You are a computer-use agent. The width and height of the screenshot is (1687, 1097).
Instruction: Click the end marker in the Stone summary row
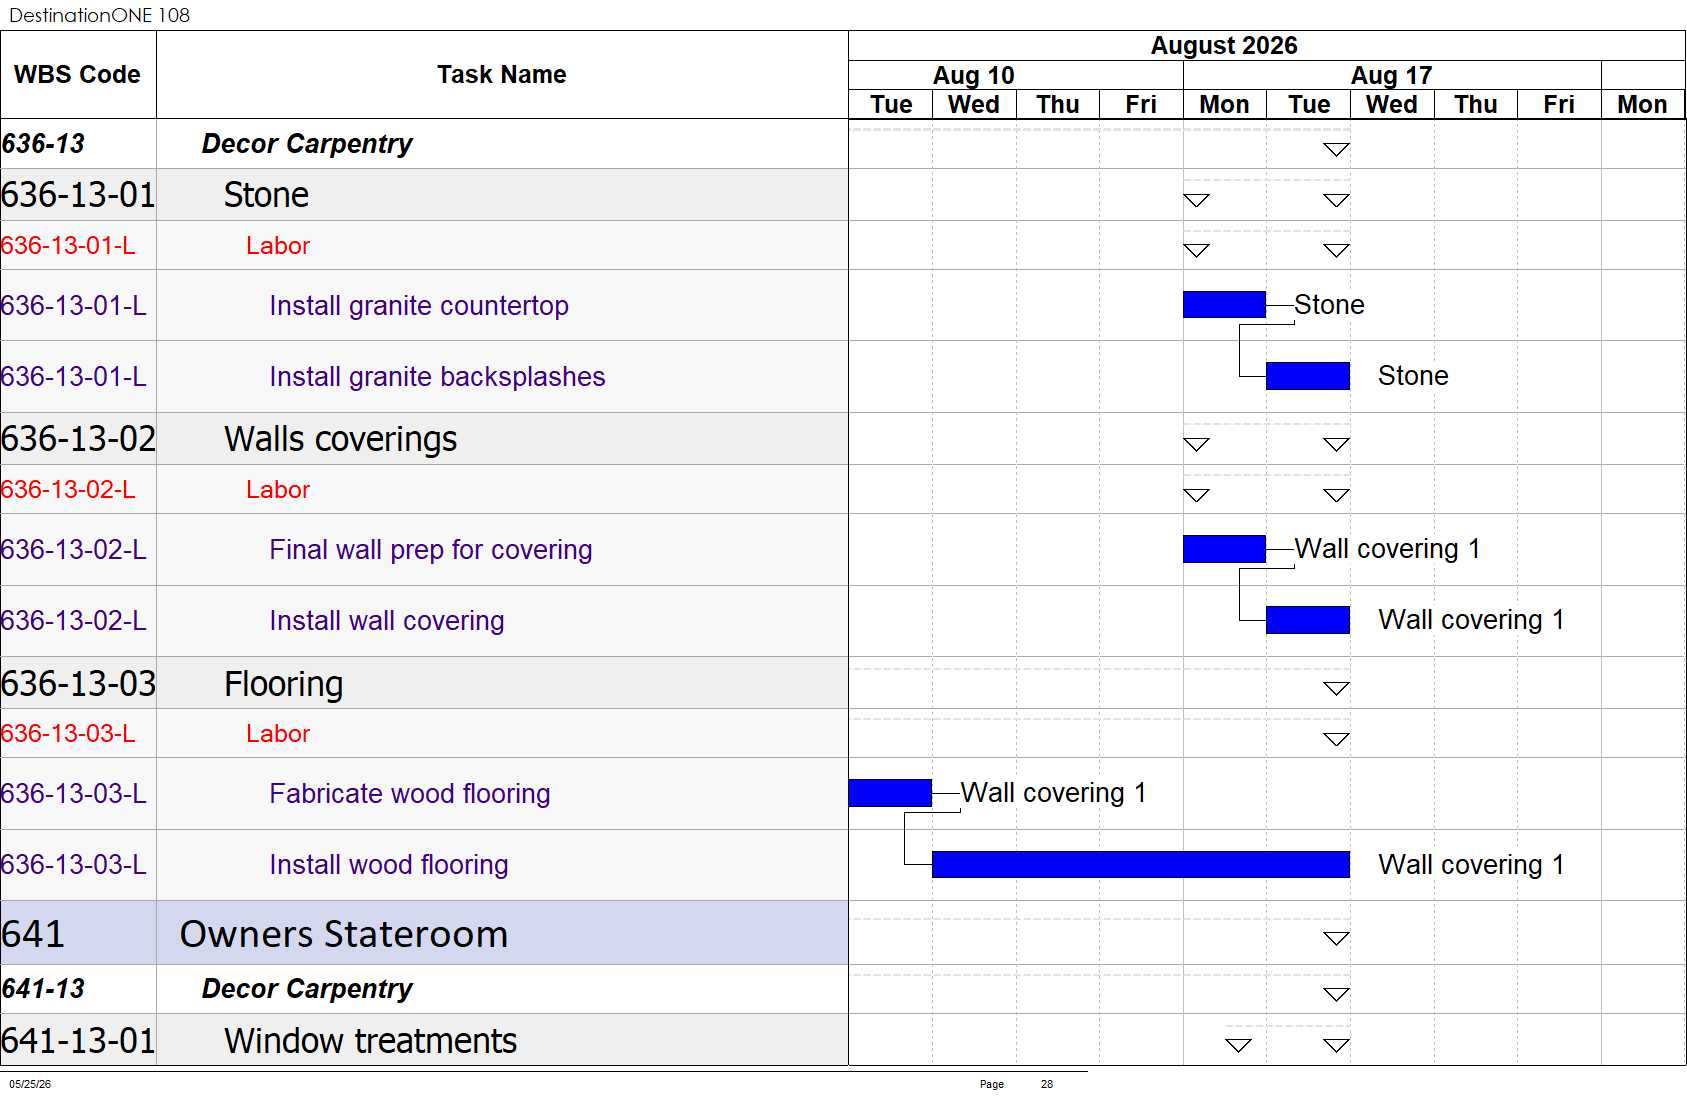pyautogui.click(x=1336, y=200)
